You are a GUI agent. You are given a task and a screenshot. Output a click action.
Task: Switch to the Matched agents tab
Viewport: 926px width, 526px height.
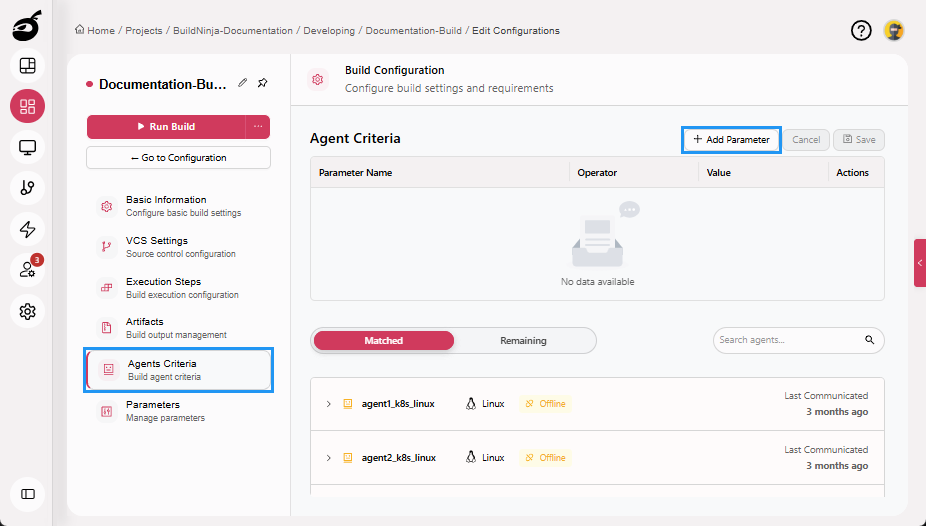pos(383,341)
